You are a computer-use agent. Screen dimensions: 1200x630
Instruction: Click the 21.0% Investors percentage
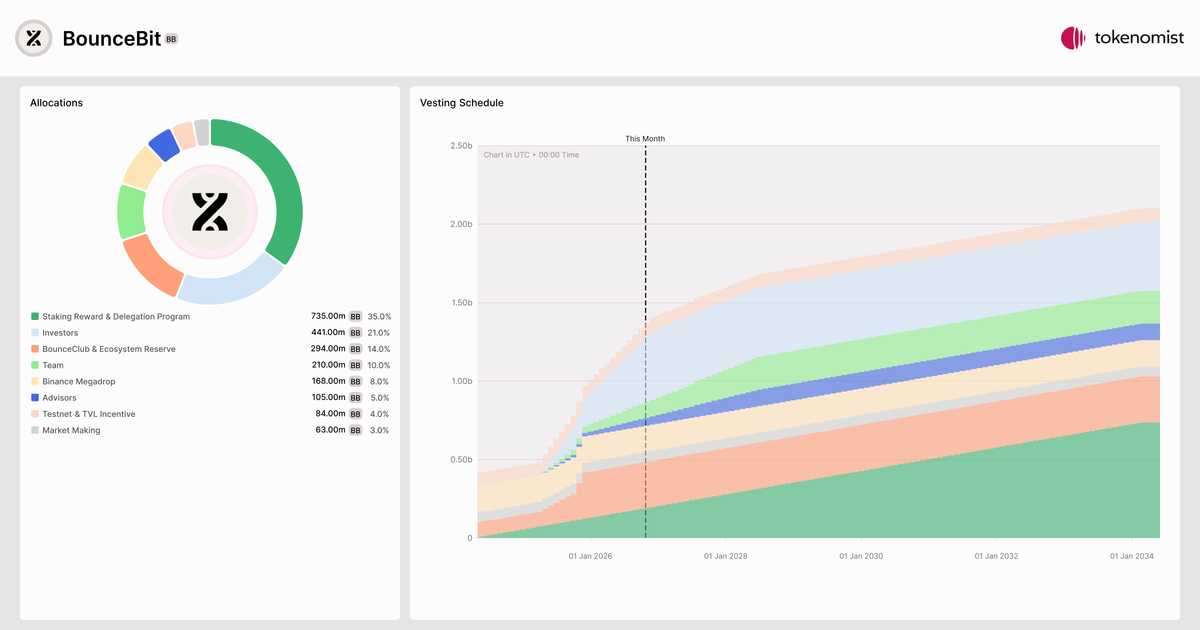click(x=379, y=333)
